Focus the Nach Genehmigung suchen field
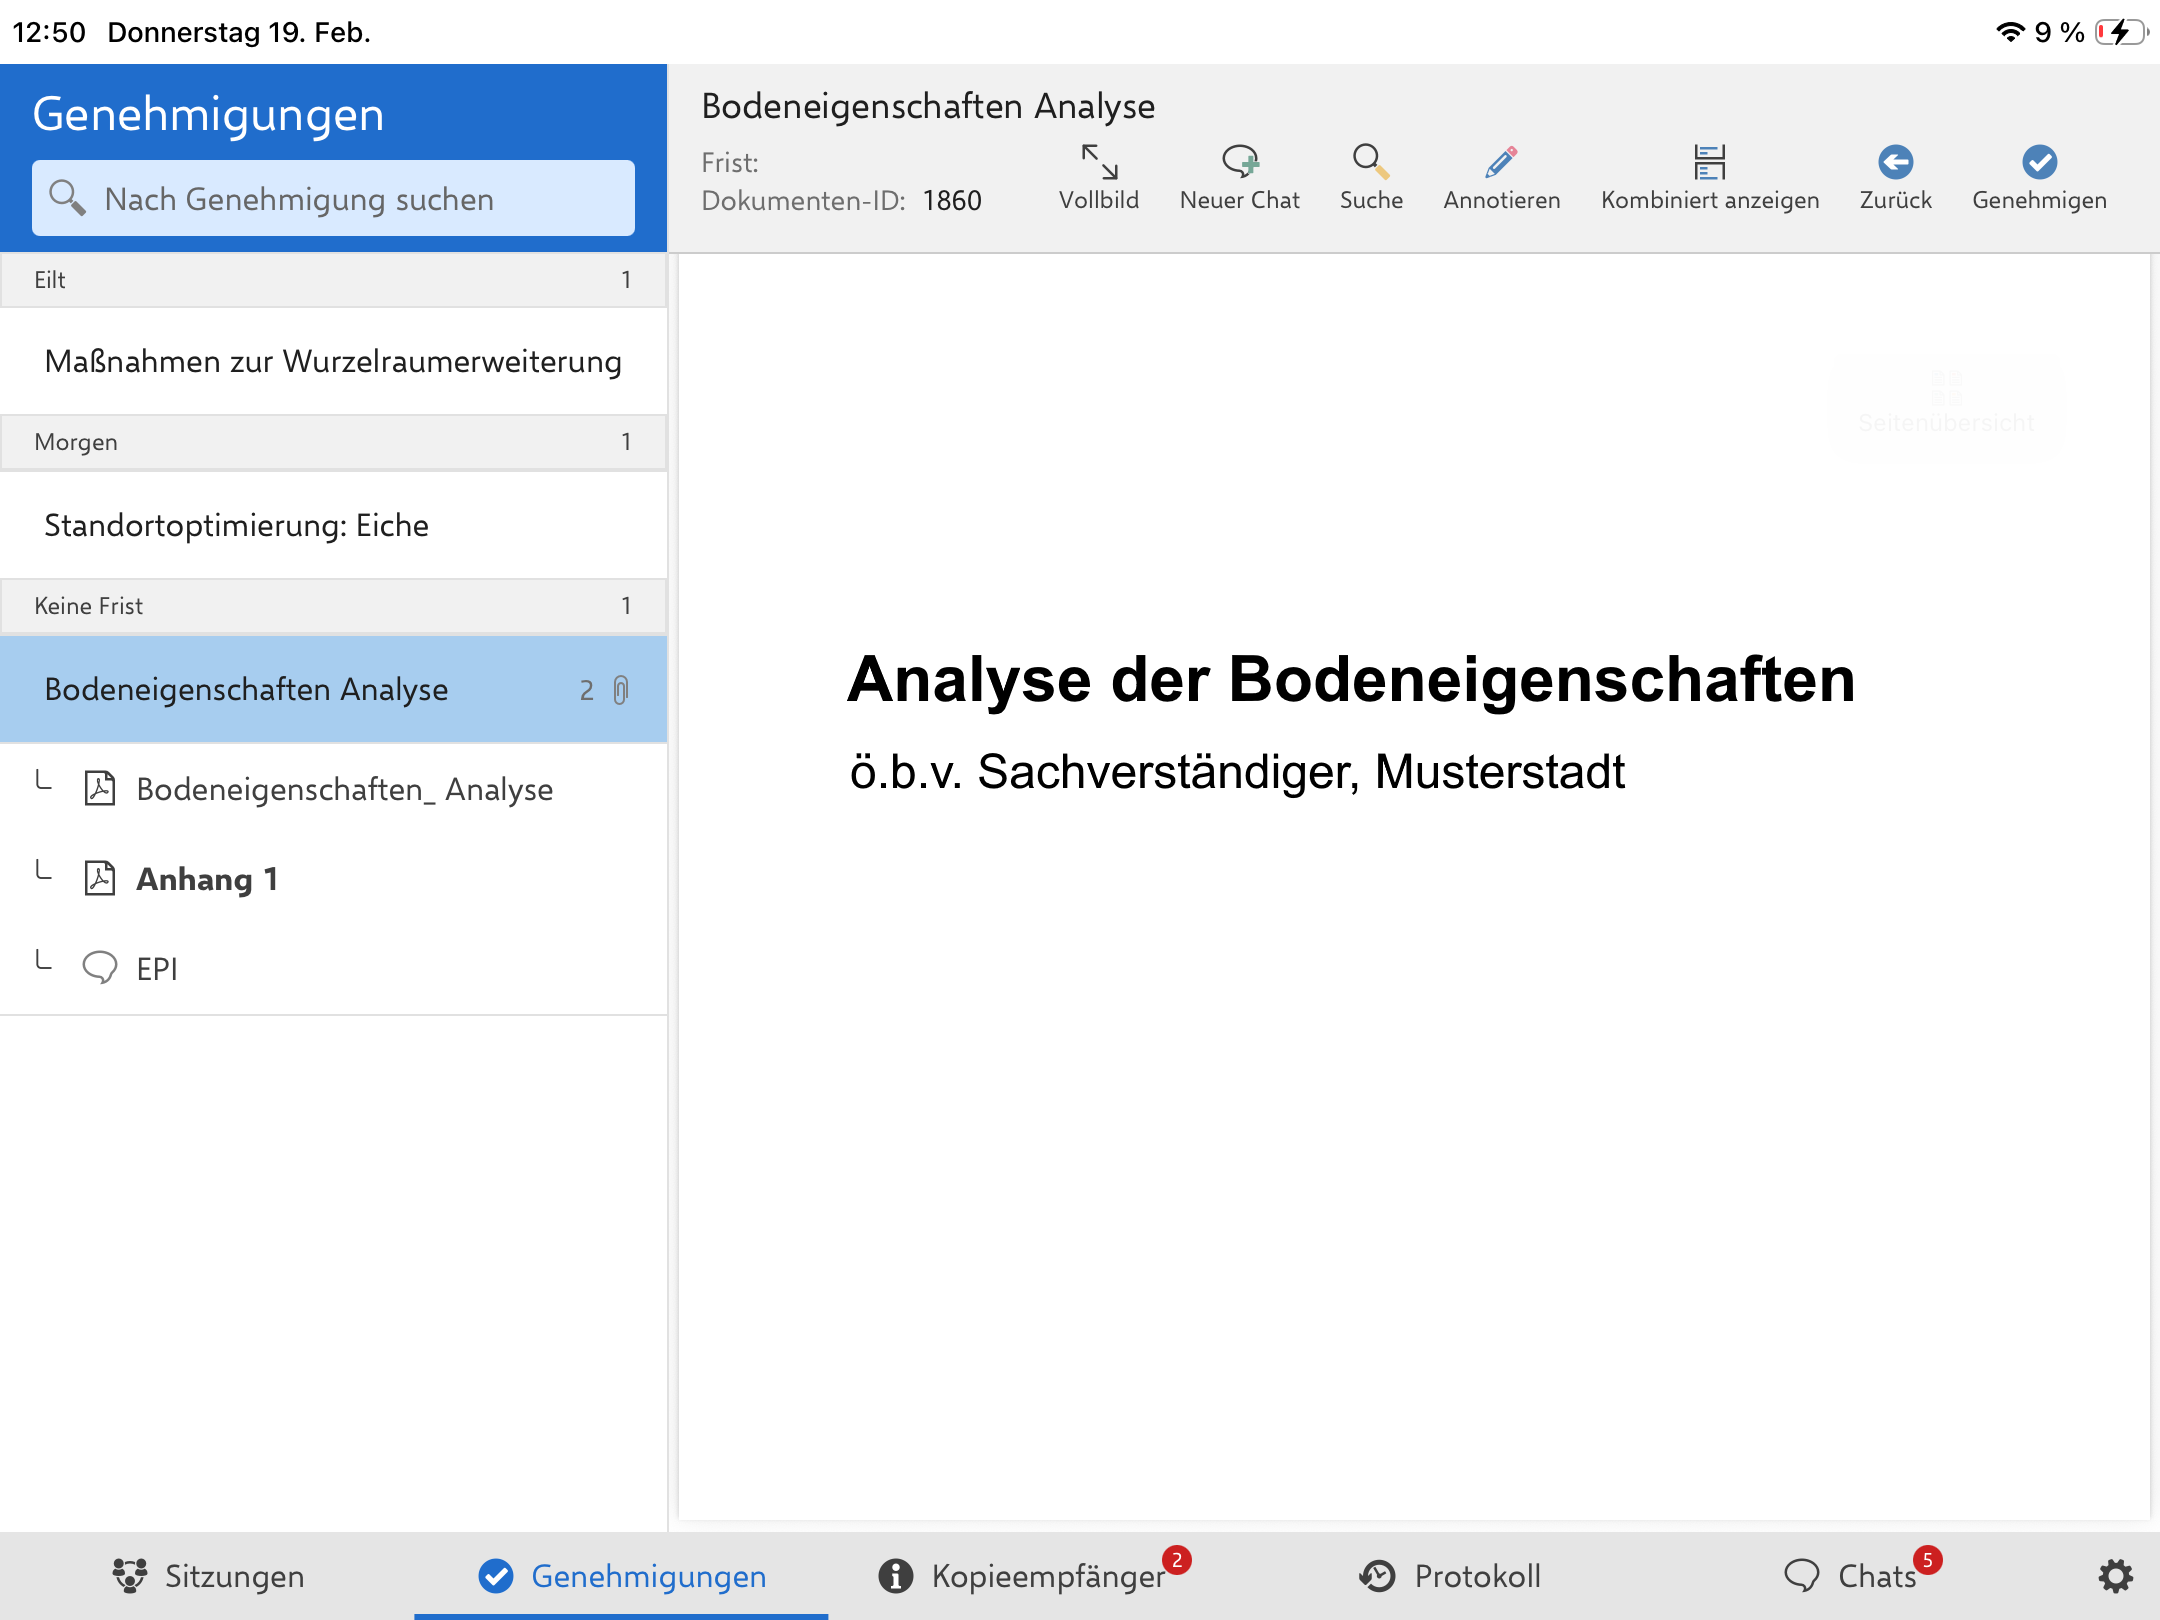2160x1620 pixels. (333, 198)
